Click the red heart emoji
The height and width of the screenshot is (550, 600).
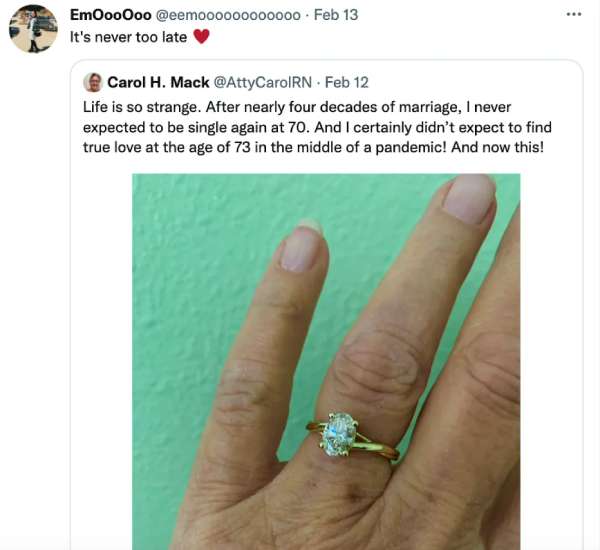pyautogui.click(x=201, y=37)
